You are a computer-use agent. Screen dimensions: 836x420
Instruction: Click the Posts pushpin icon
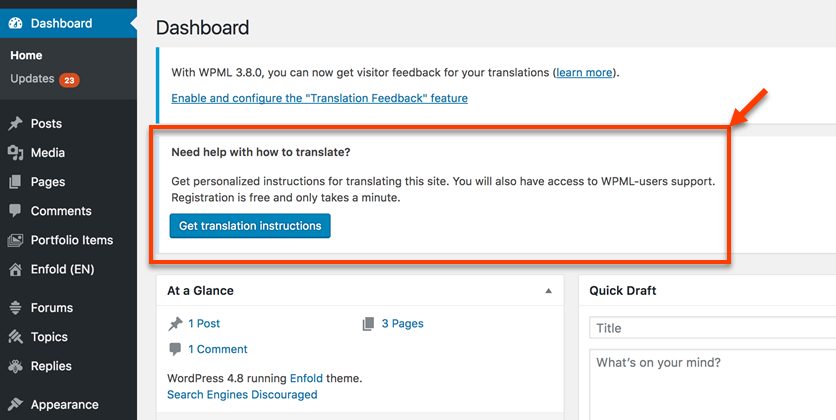click(x=15, y=124)
